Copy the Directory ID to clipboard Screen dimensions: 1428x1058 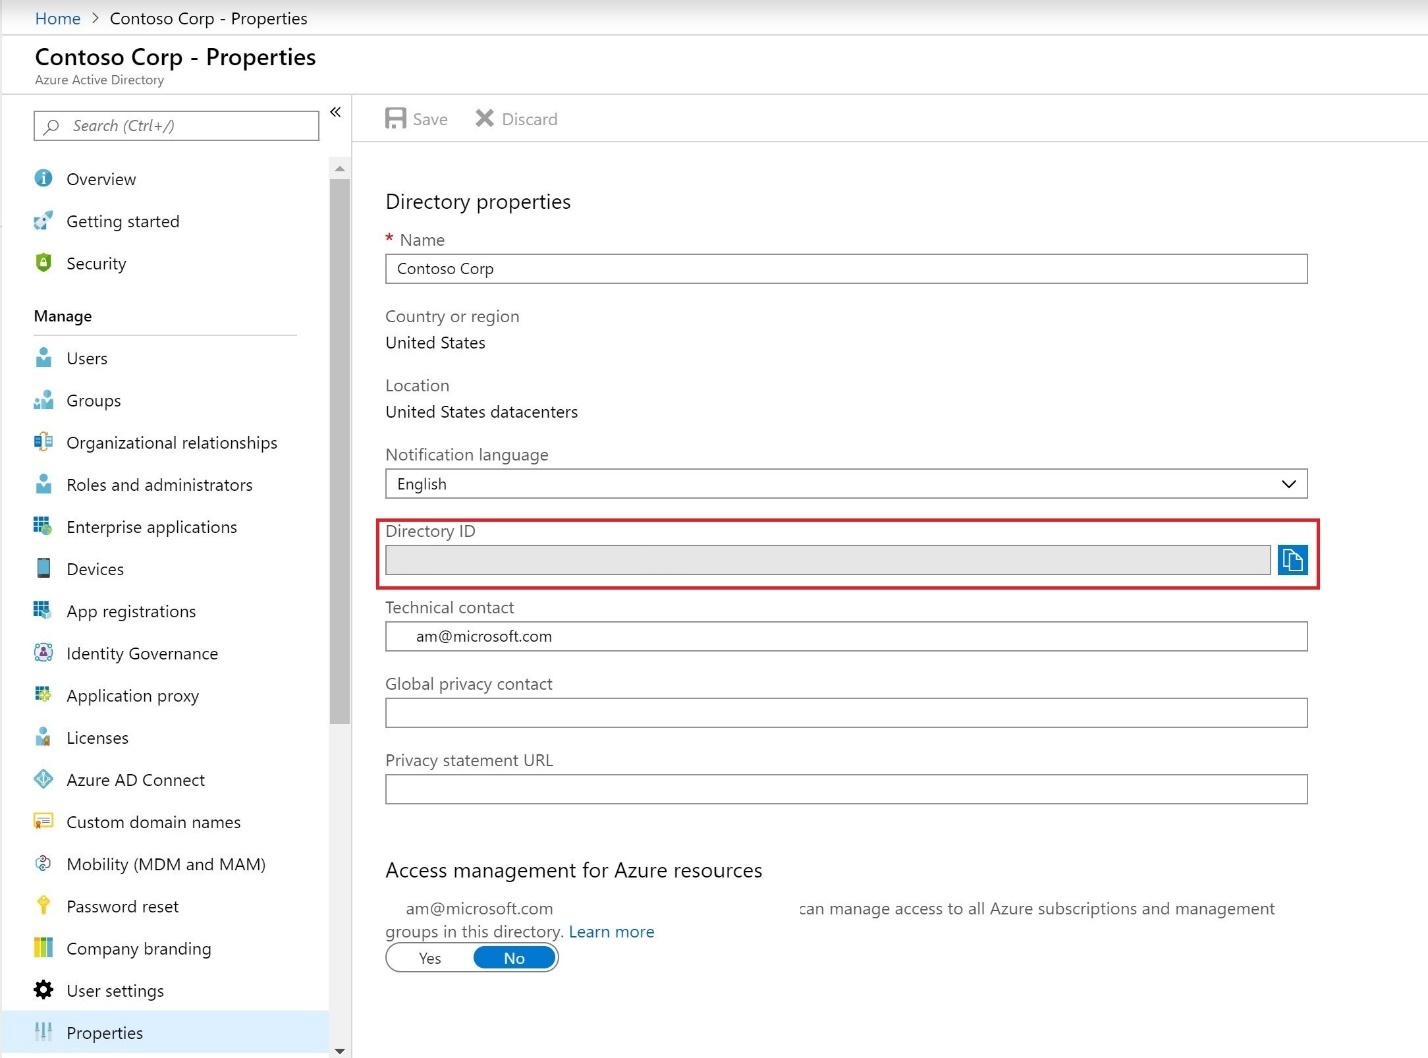[1292, 560]
